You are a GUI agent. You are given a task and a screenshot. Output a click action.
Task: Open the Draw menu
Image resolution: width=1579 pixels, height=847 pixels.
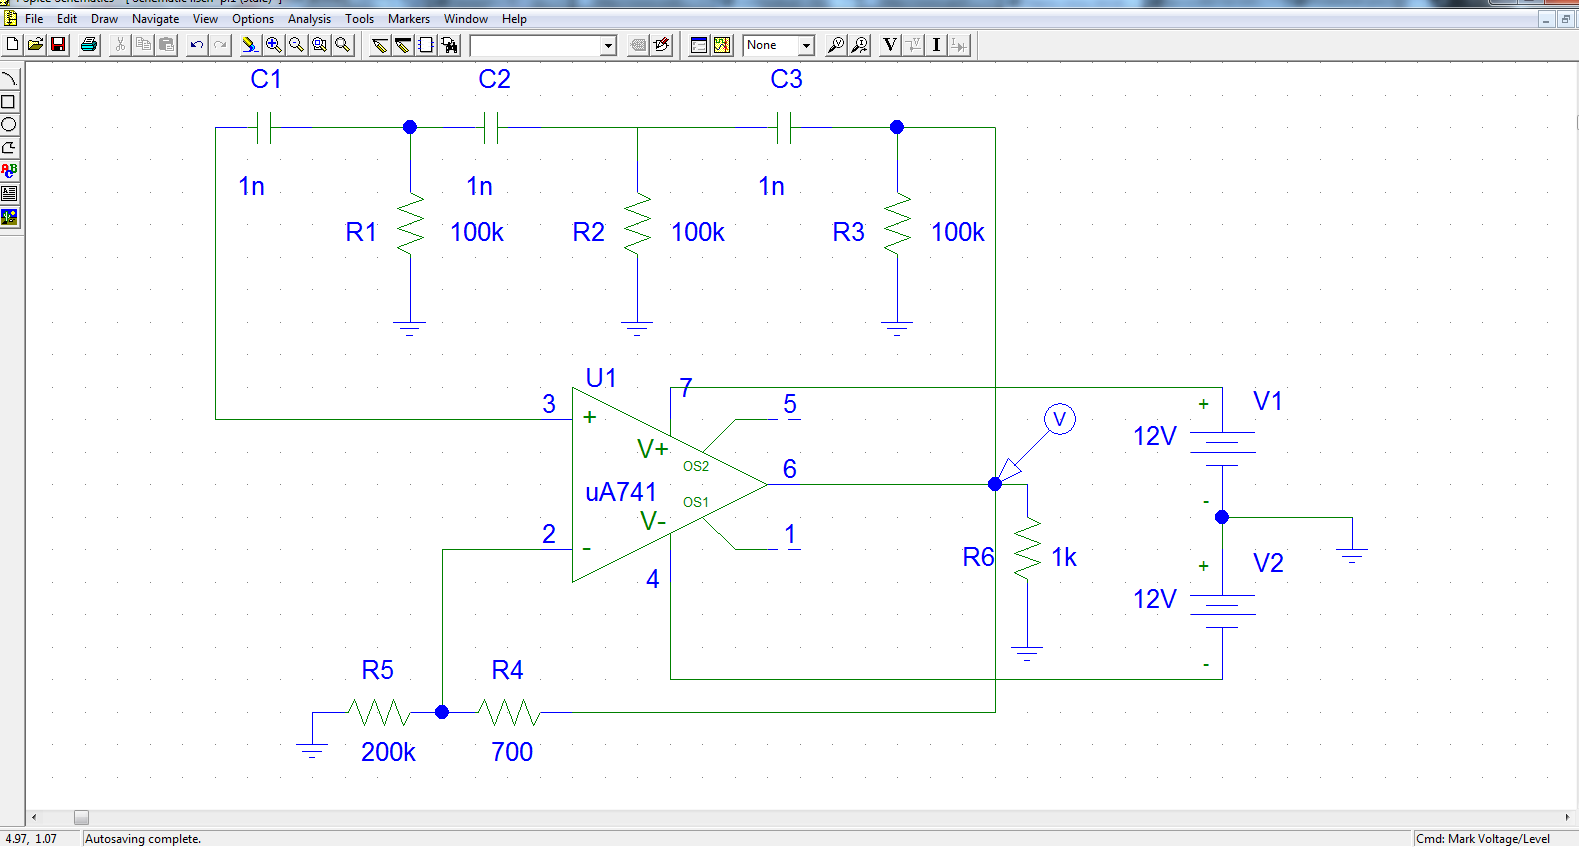(x=104, y=19)
